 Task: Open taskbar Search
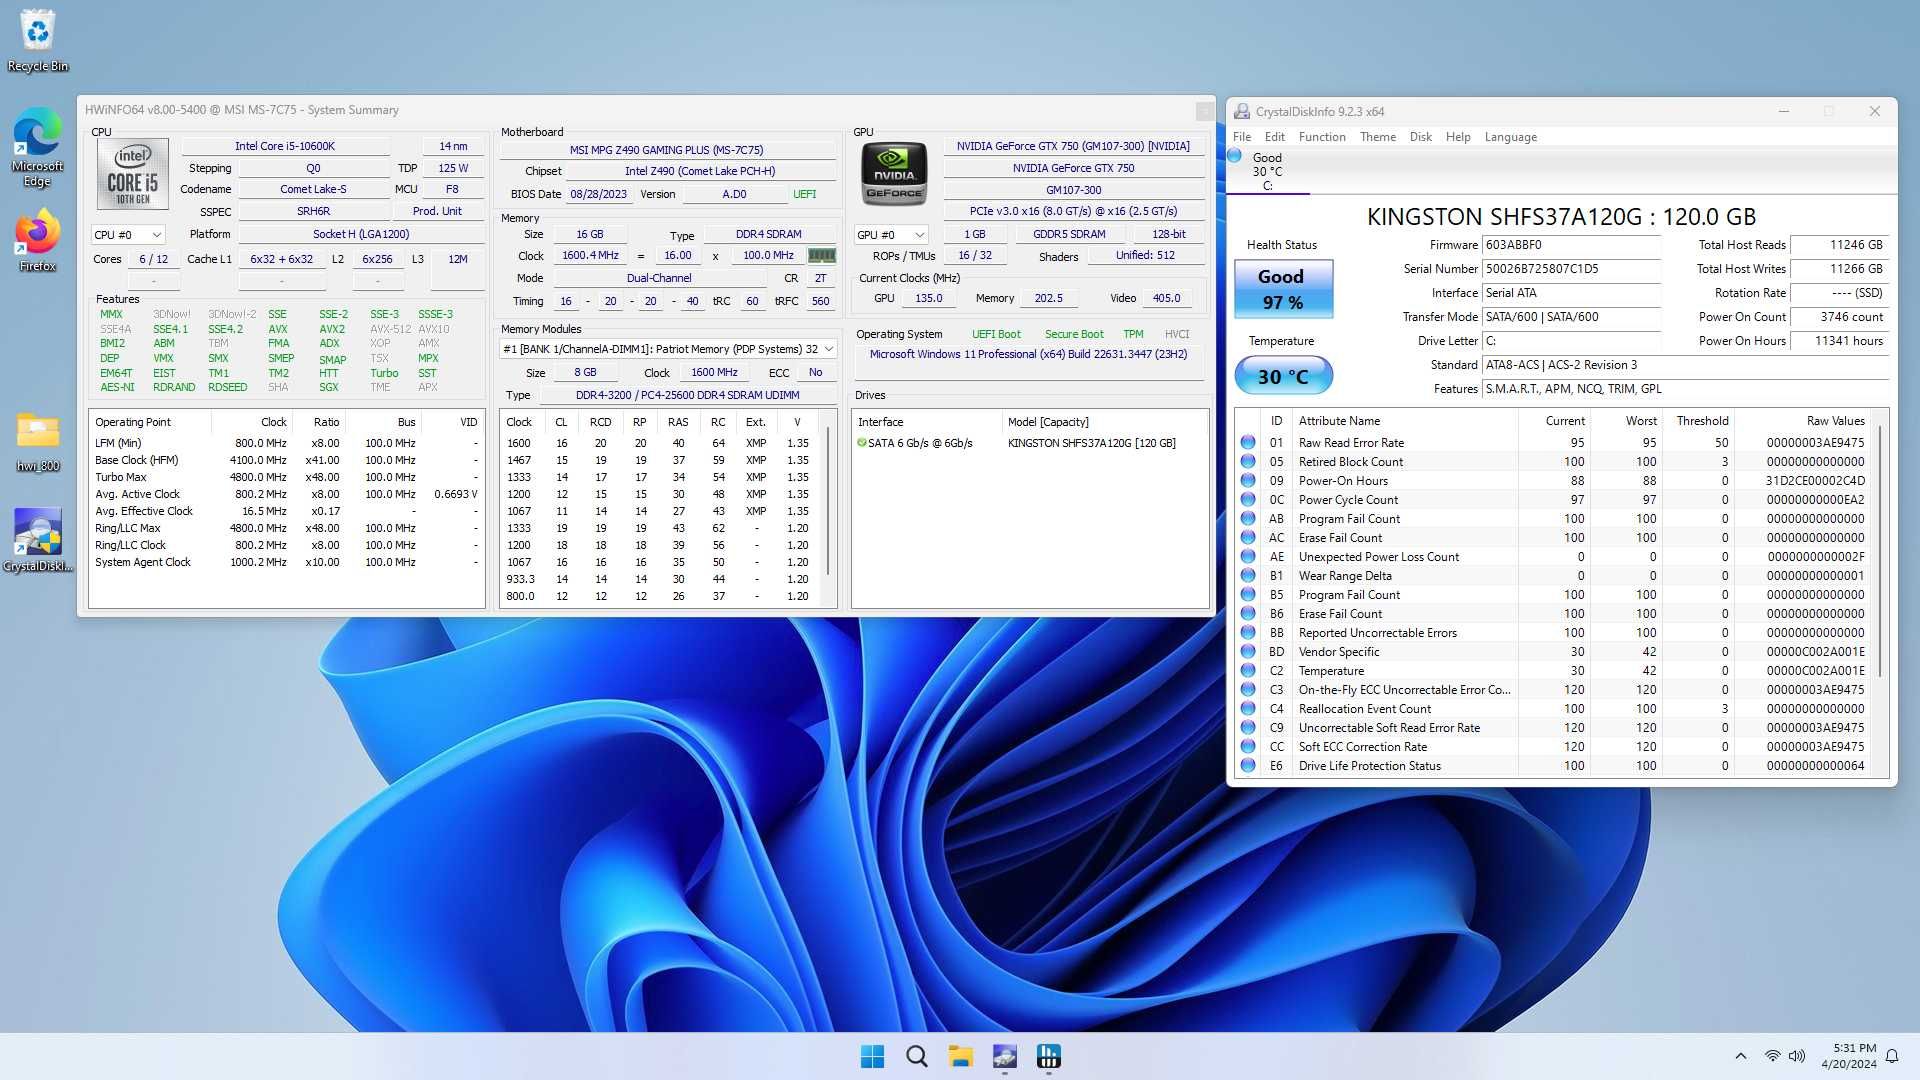pos(916,1056)
